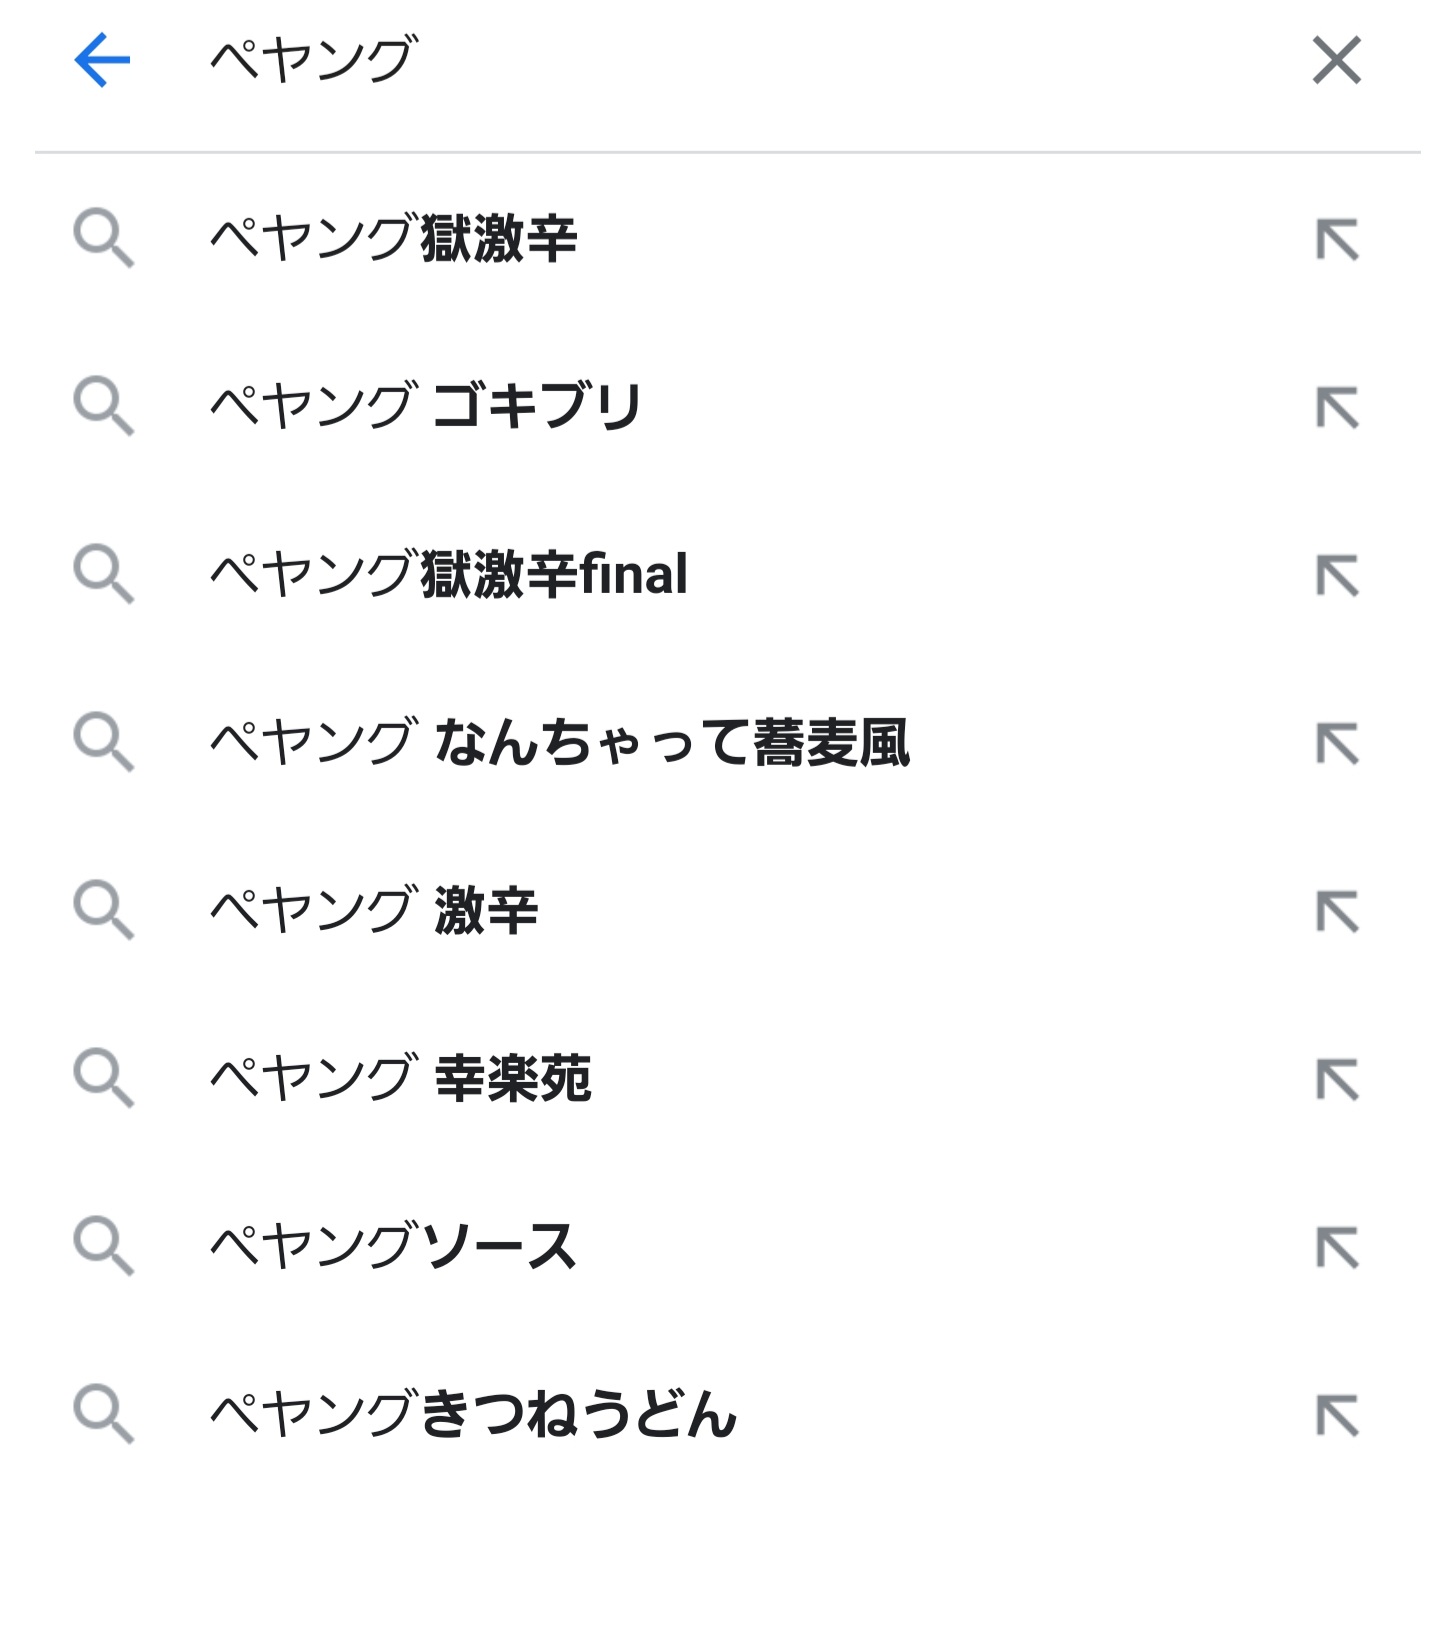This screenshot has width=1440, height=1626.
Task: Tap the insert arrow for ペヤング 幸楽苑
Action: tap(1337, 1080)
